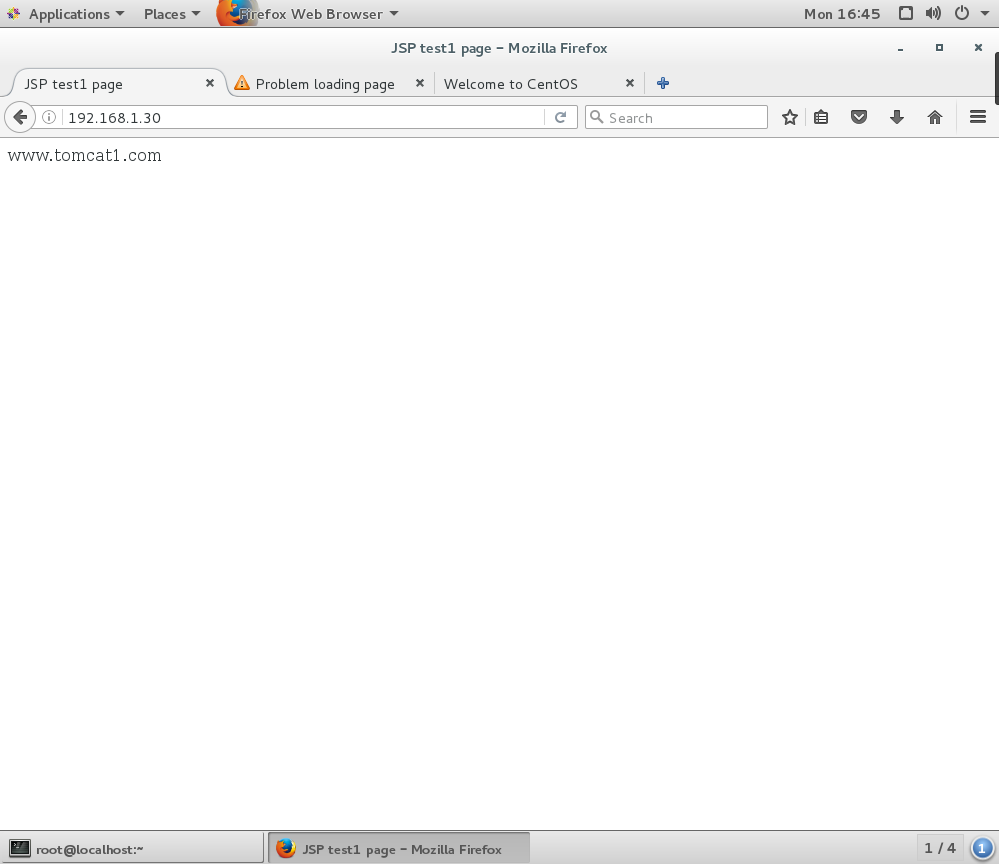The image size is (999, 864).
Task: Close the JSP test1 page tab
Action: click(210, 83)
